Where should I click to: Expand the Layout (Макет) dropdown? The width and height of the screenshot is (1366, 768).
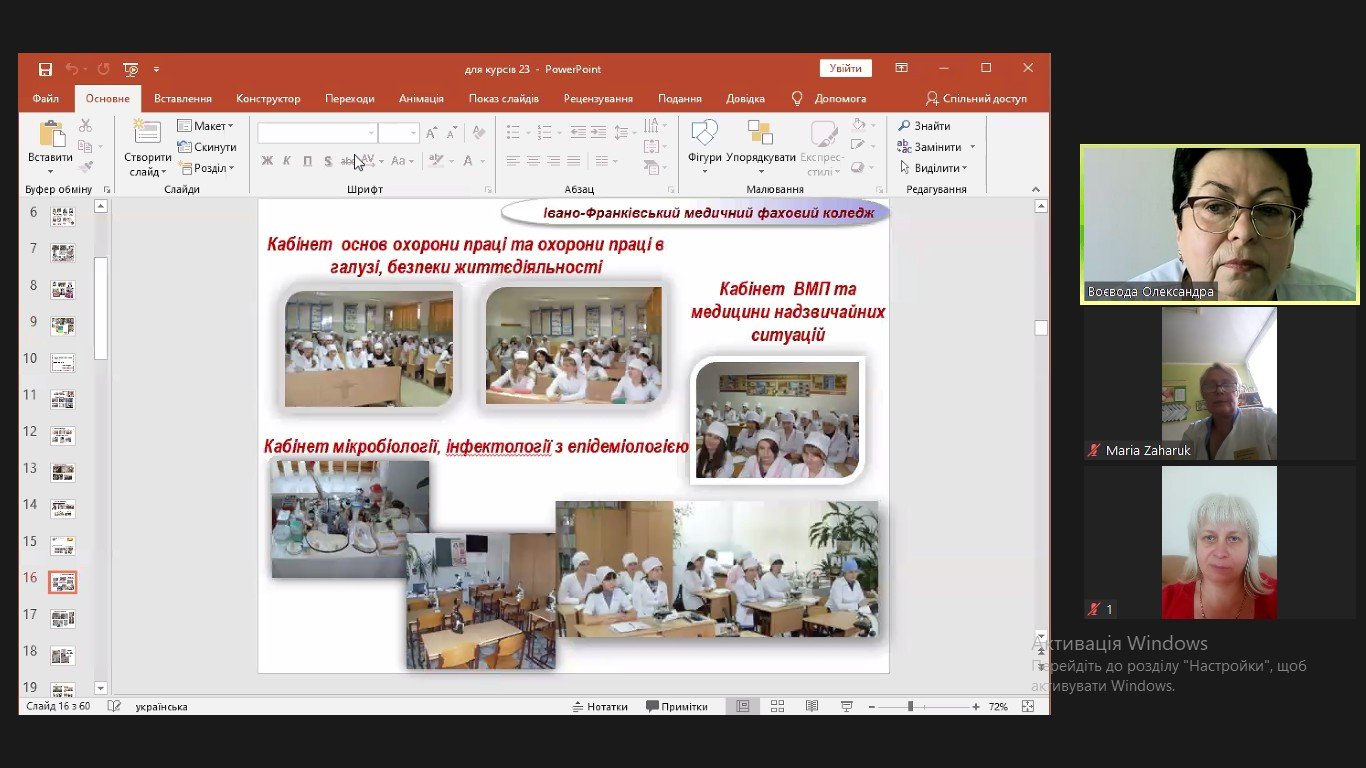[206, 126]
